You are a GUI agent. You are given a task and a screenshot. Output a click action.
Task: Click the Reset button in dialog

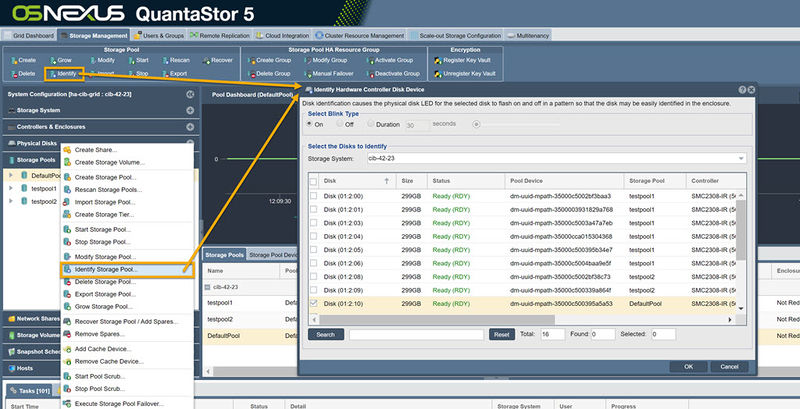click(x=502, y=335)
